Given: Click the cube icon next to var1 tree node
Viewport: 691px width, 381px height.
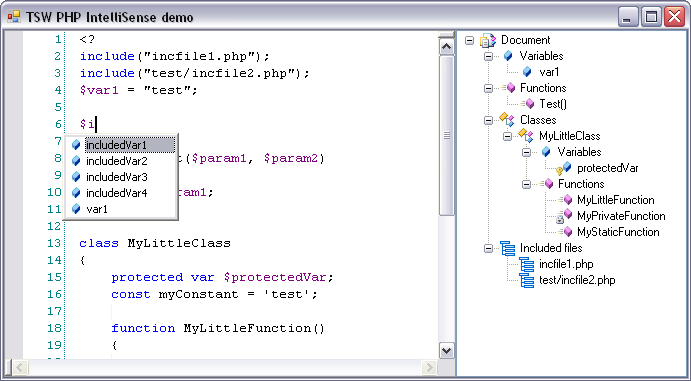Looking at the screenshot, I should click(527, 72).
